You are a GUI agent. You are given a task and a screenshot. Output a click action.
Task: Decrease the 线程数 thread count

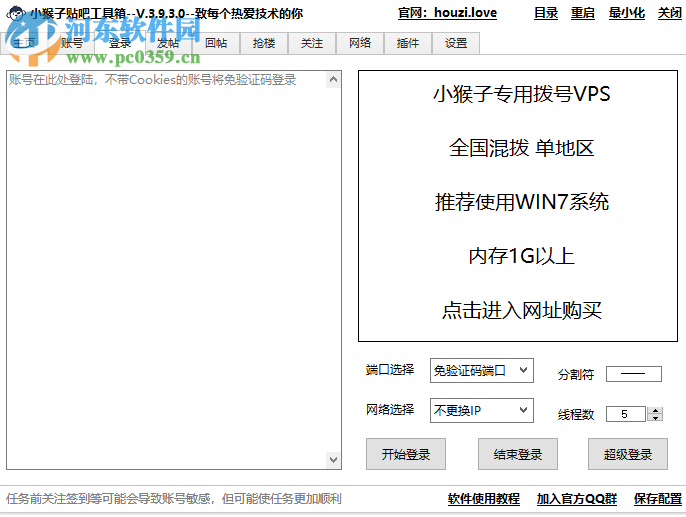point(655,418)
